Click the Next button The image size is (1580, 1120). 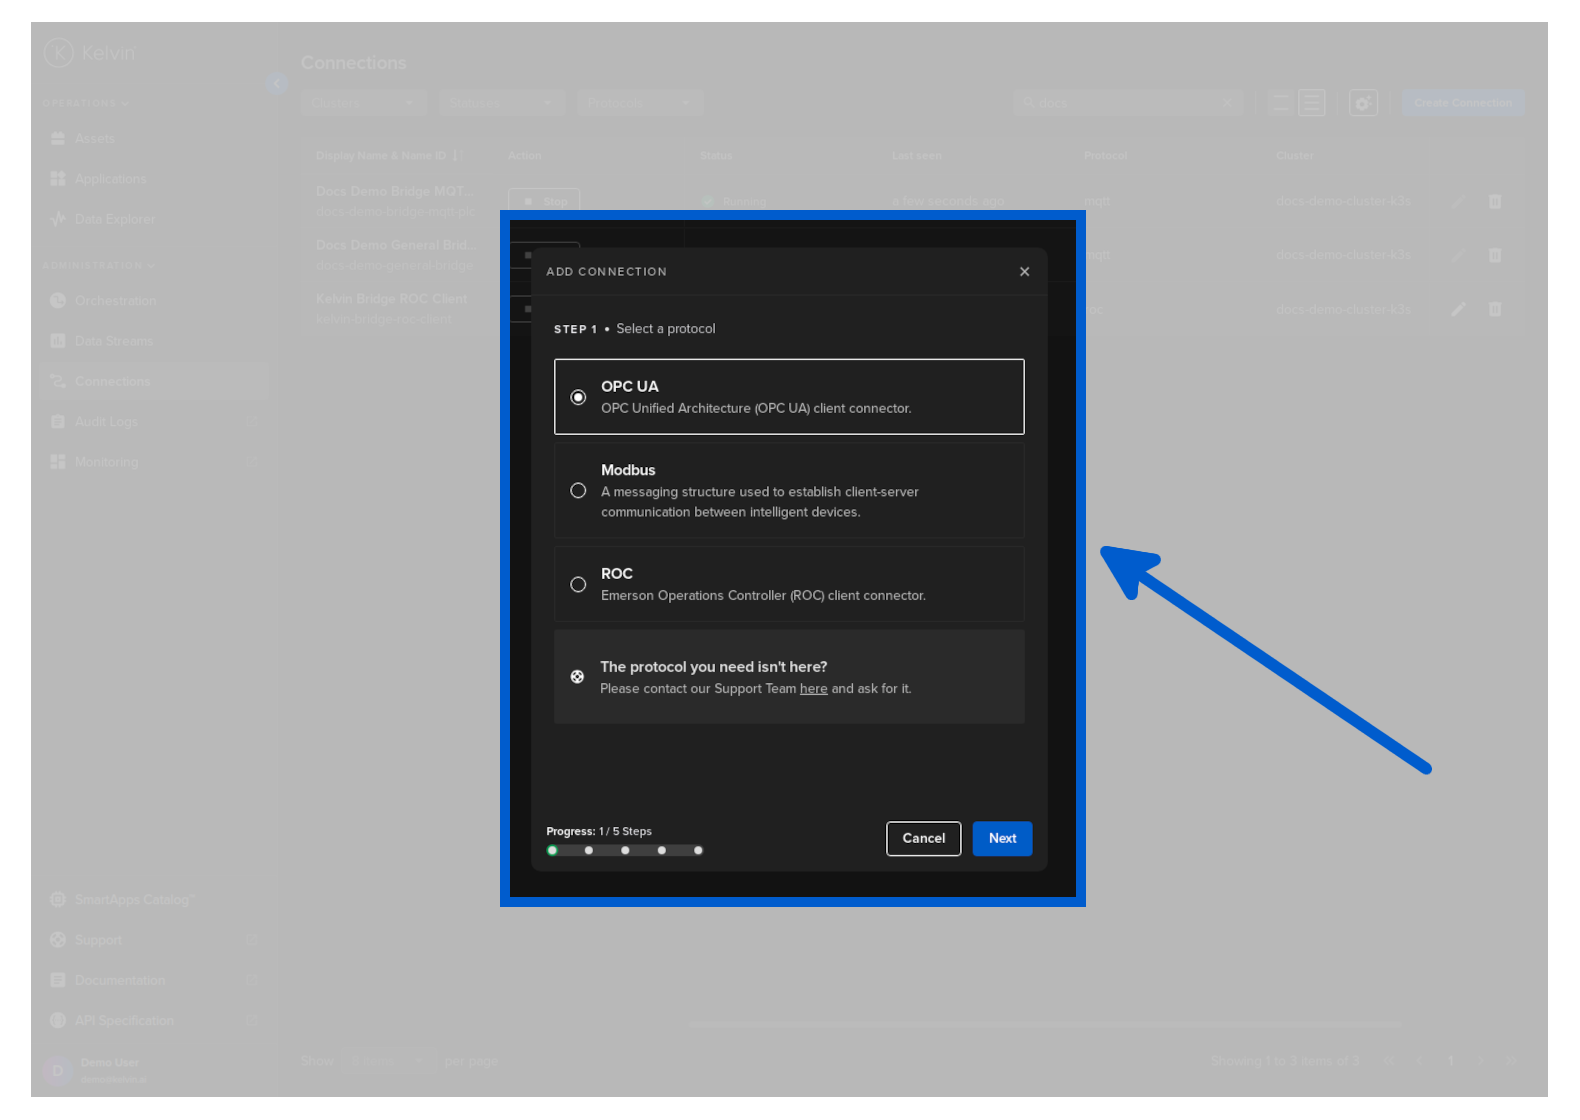pos(1001,839)
